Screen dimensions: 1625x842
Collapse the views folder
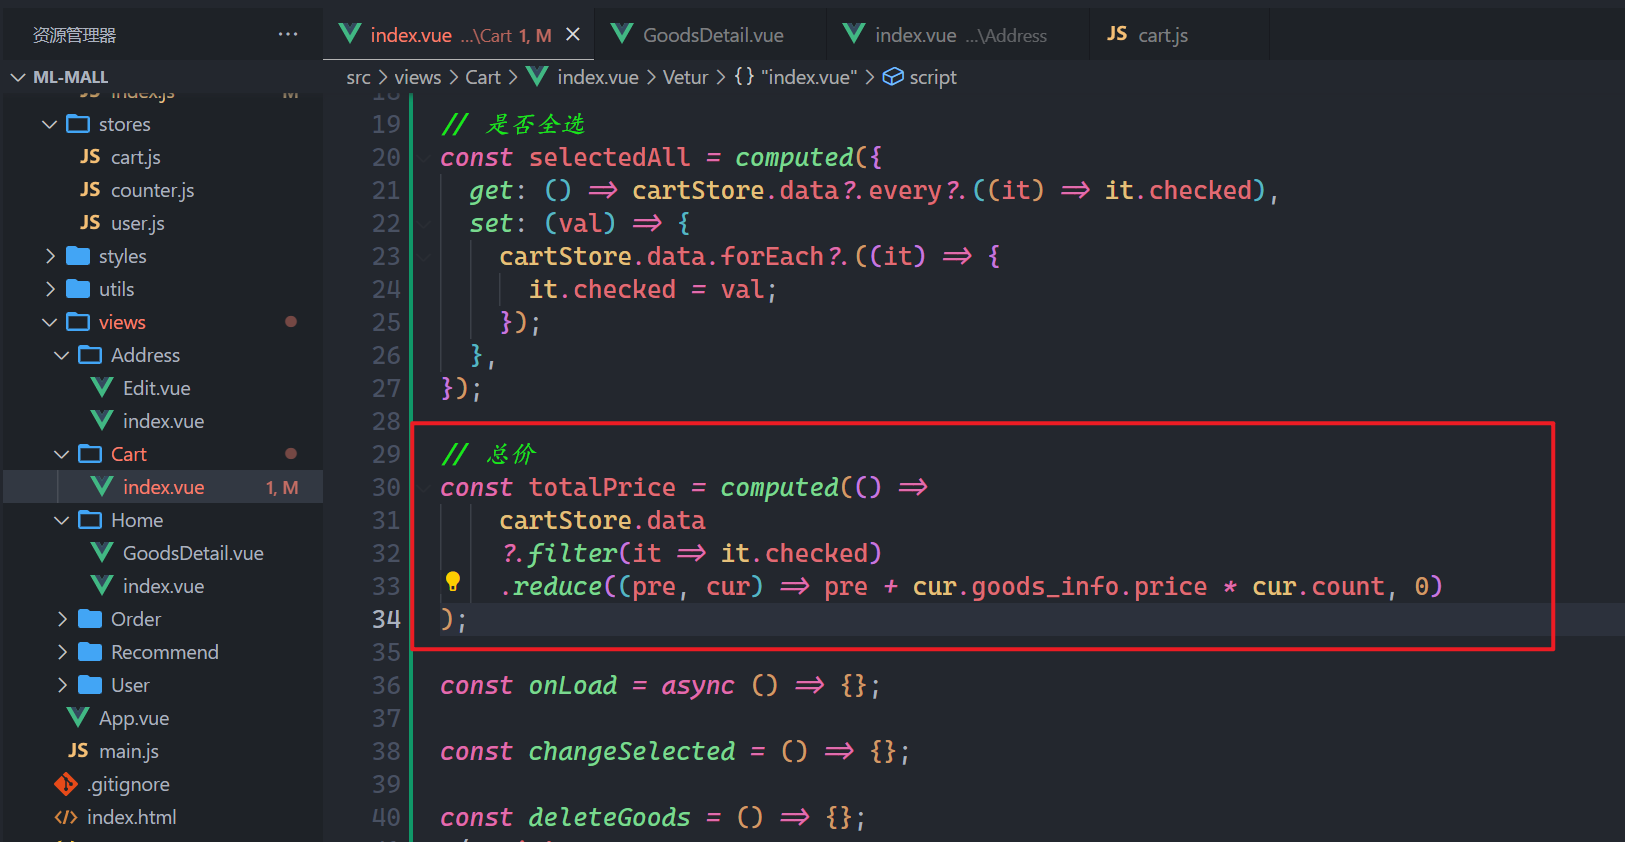(x=50, y=322)
